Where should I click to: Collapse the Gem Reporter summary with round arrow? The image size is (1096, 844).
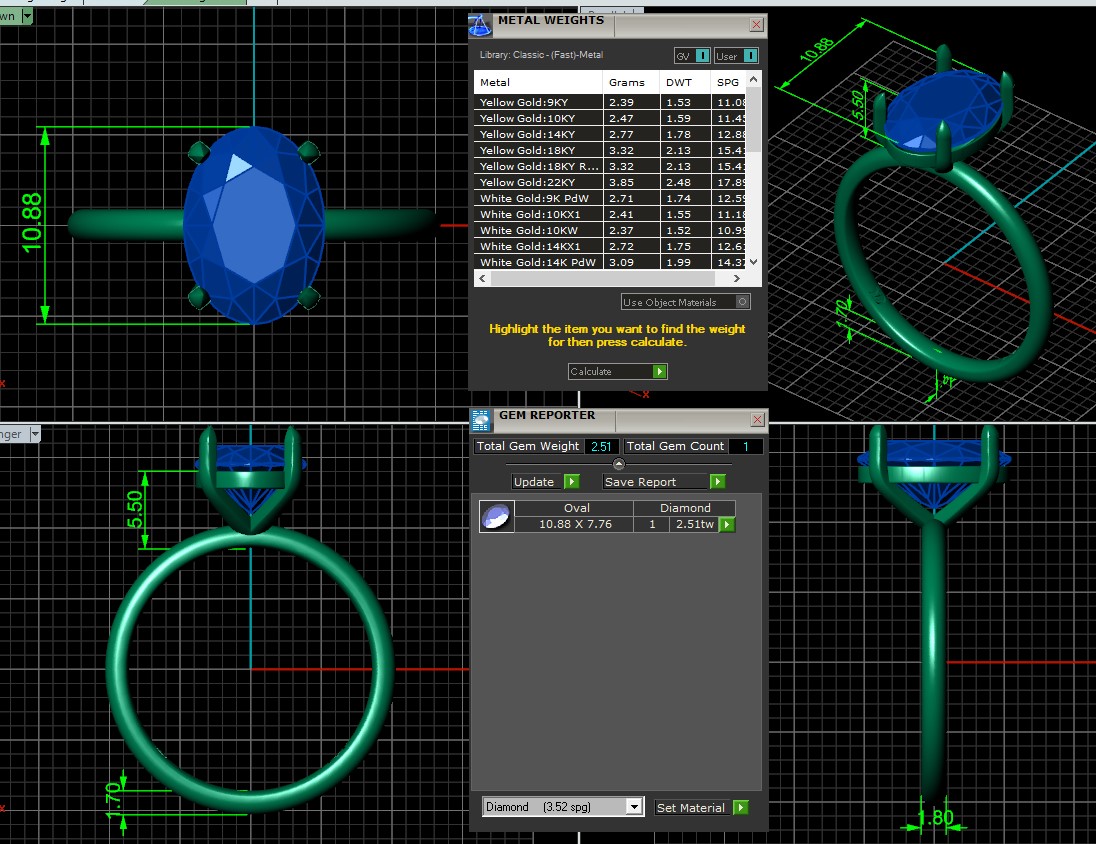[x=618, y=464]
